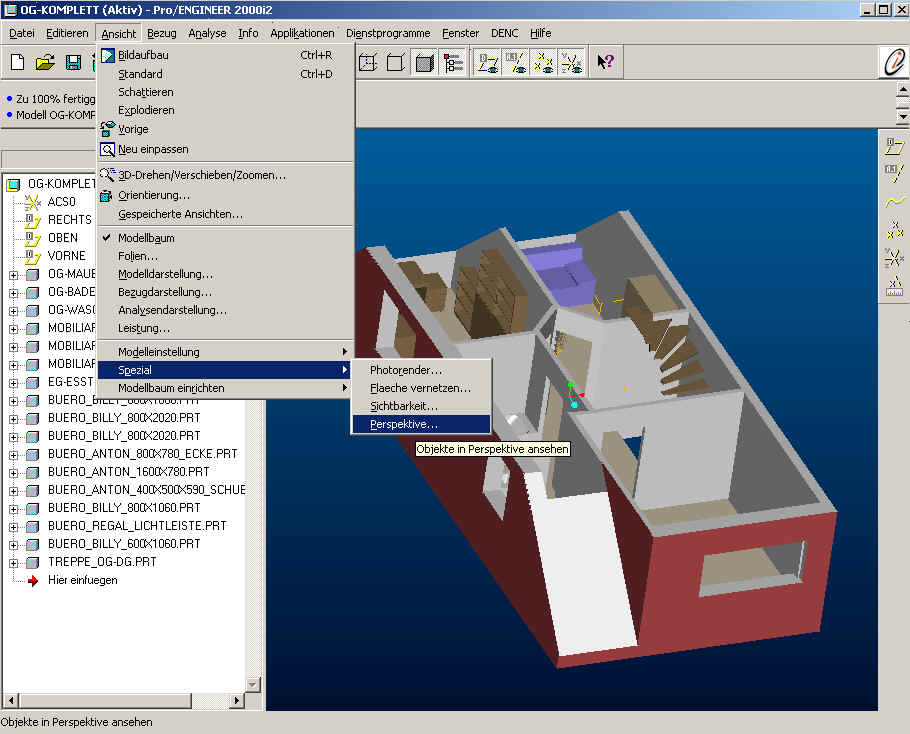Create a datum axis from the right toolbar
910x734 pixels.
(x=894, y=172)
